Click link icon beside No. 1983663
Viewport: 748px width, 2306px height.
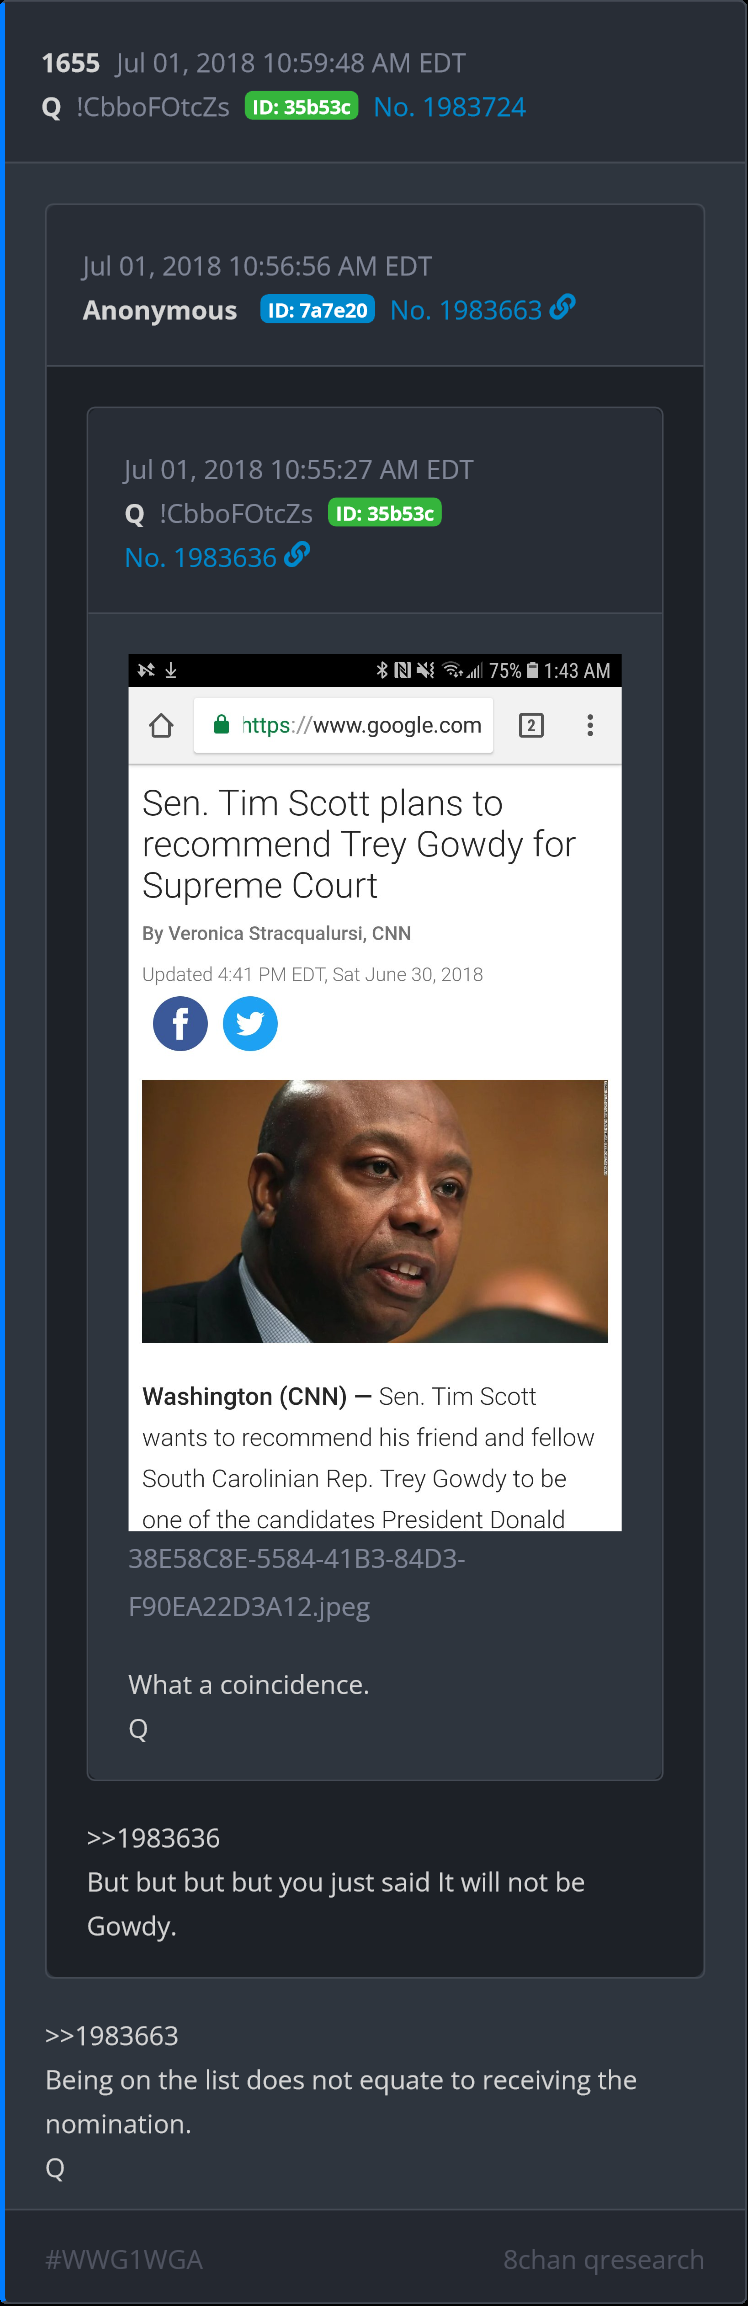563,308
